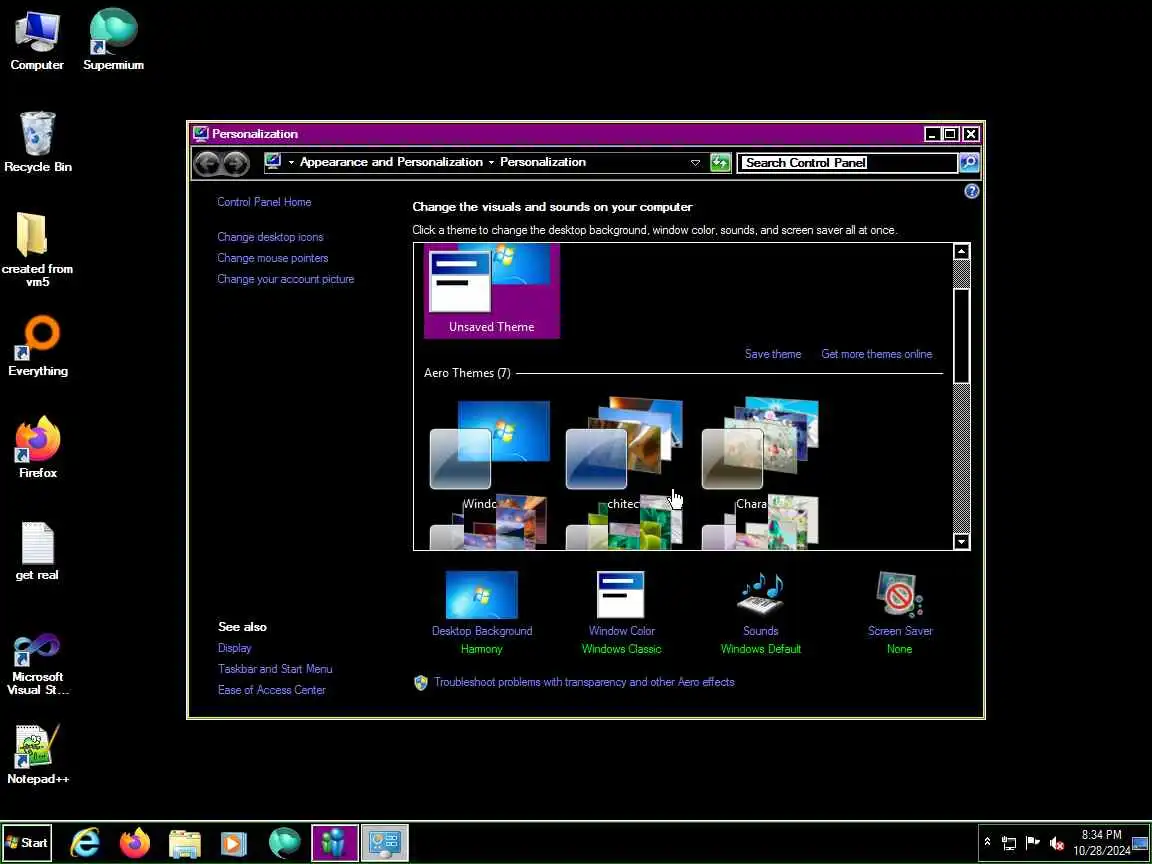Click the refresh button beside address bar
Screen dimensions: 1152x864
pos(720,162)
